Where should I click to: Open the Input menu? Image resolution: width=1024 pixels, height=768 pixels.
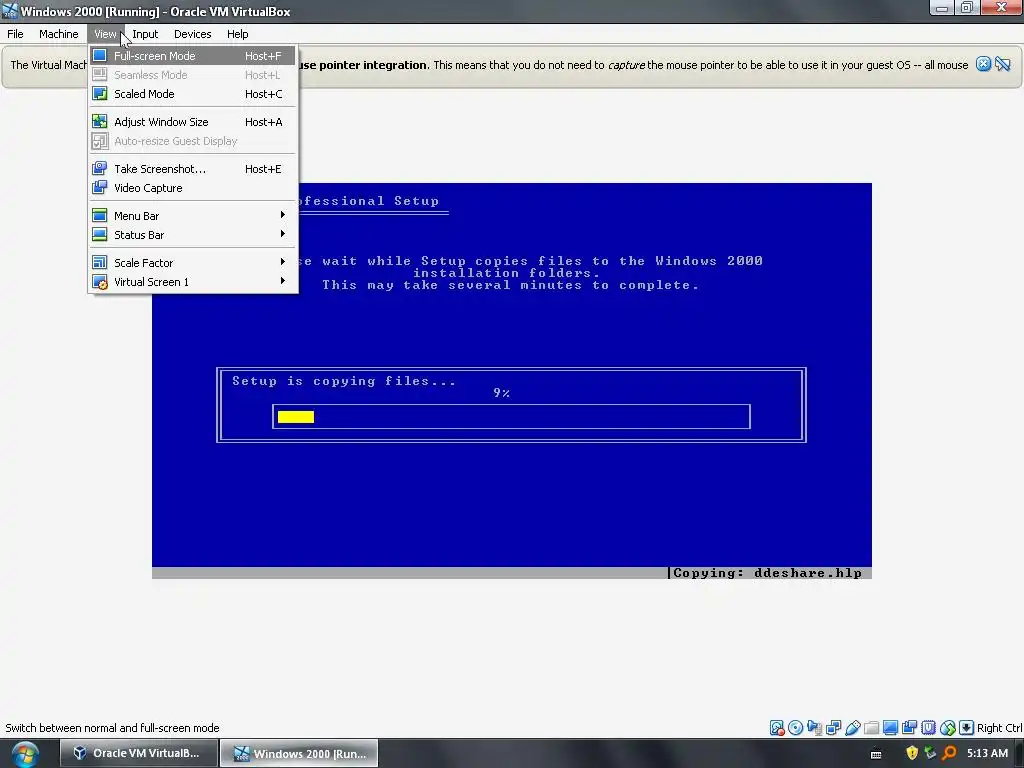[x=145, y=34]
